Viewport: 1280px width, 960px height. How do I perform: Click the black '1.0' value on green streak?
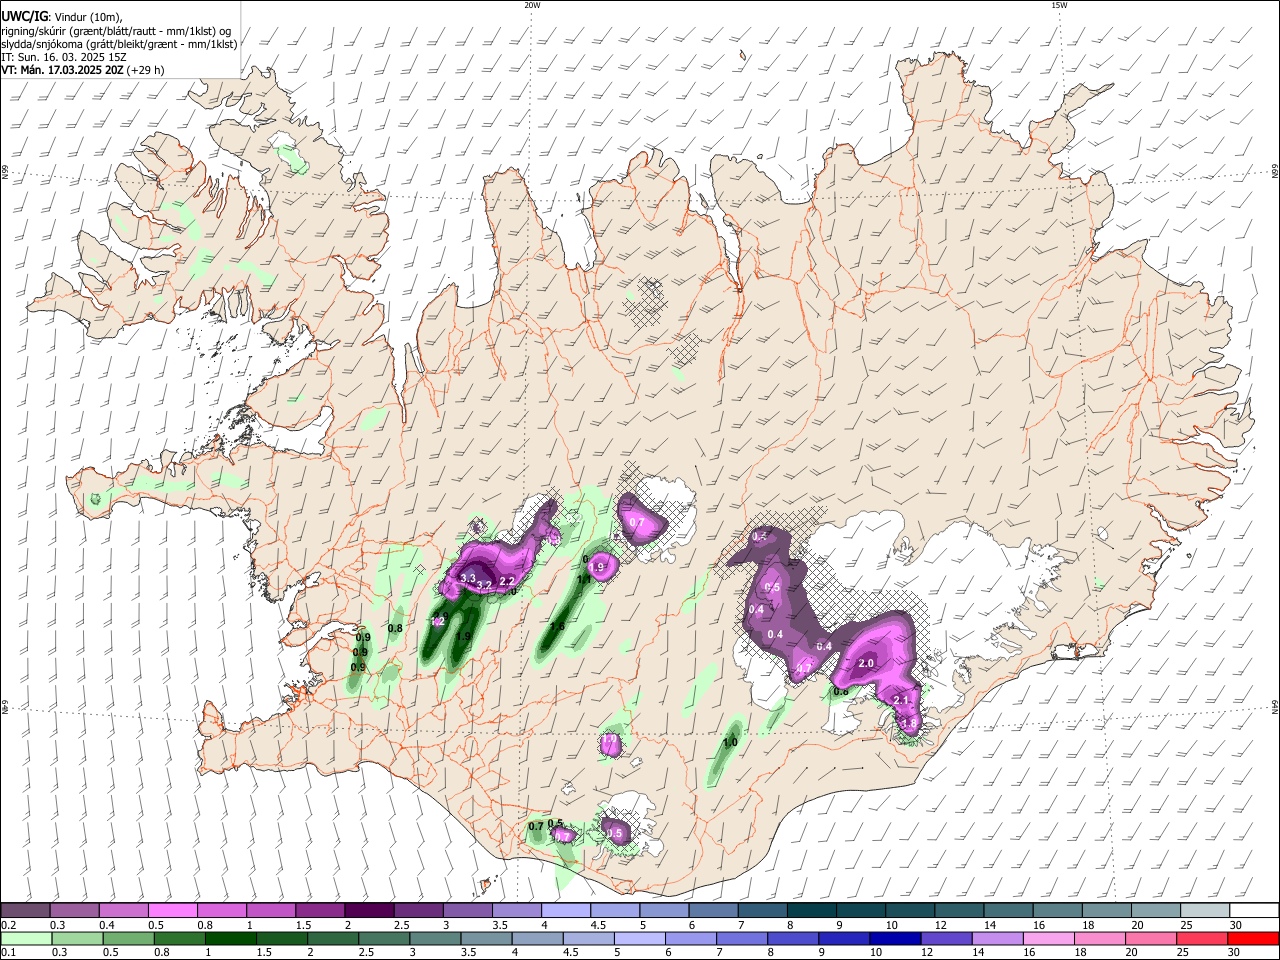click(x=730, y=742)
